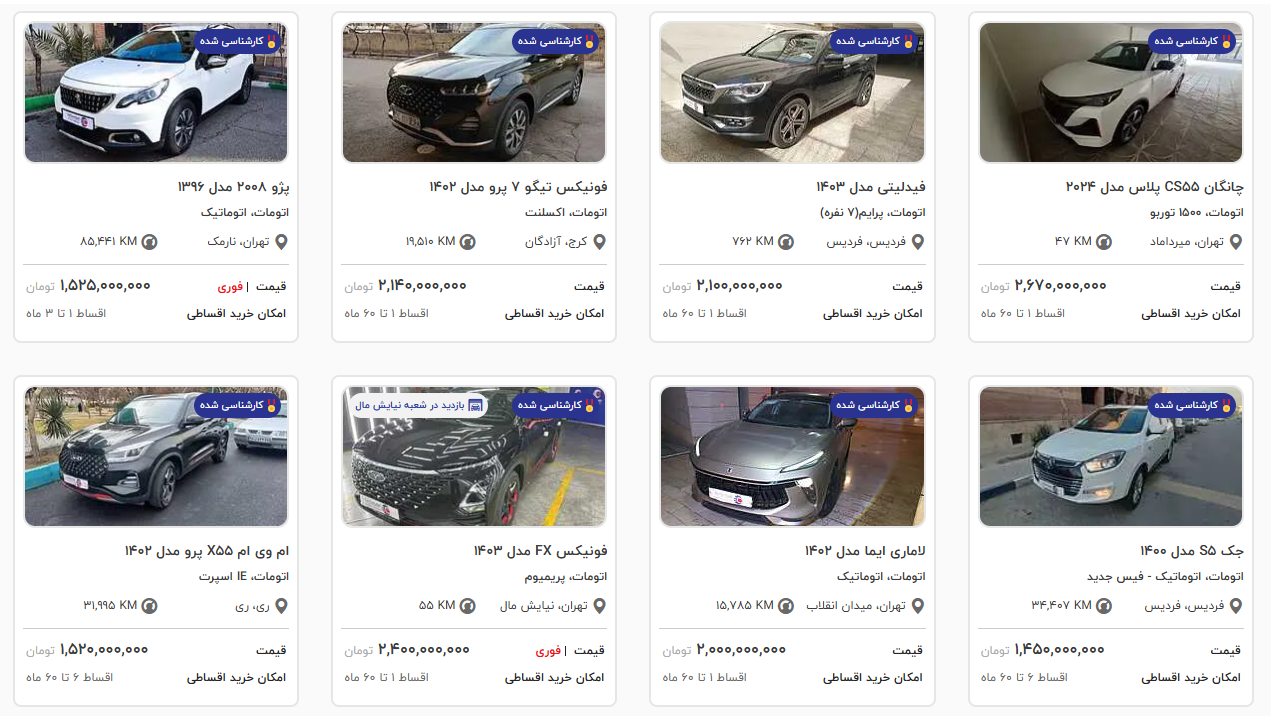View the white Peugeot 2008 photo
Viewport: 1271px width, 716px height.
pyautogui.click(x=156, y=93)
